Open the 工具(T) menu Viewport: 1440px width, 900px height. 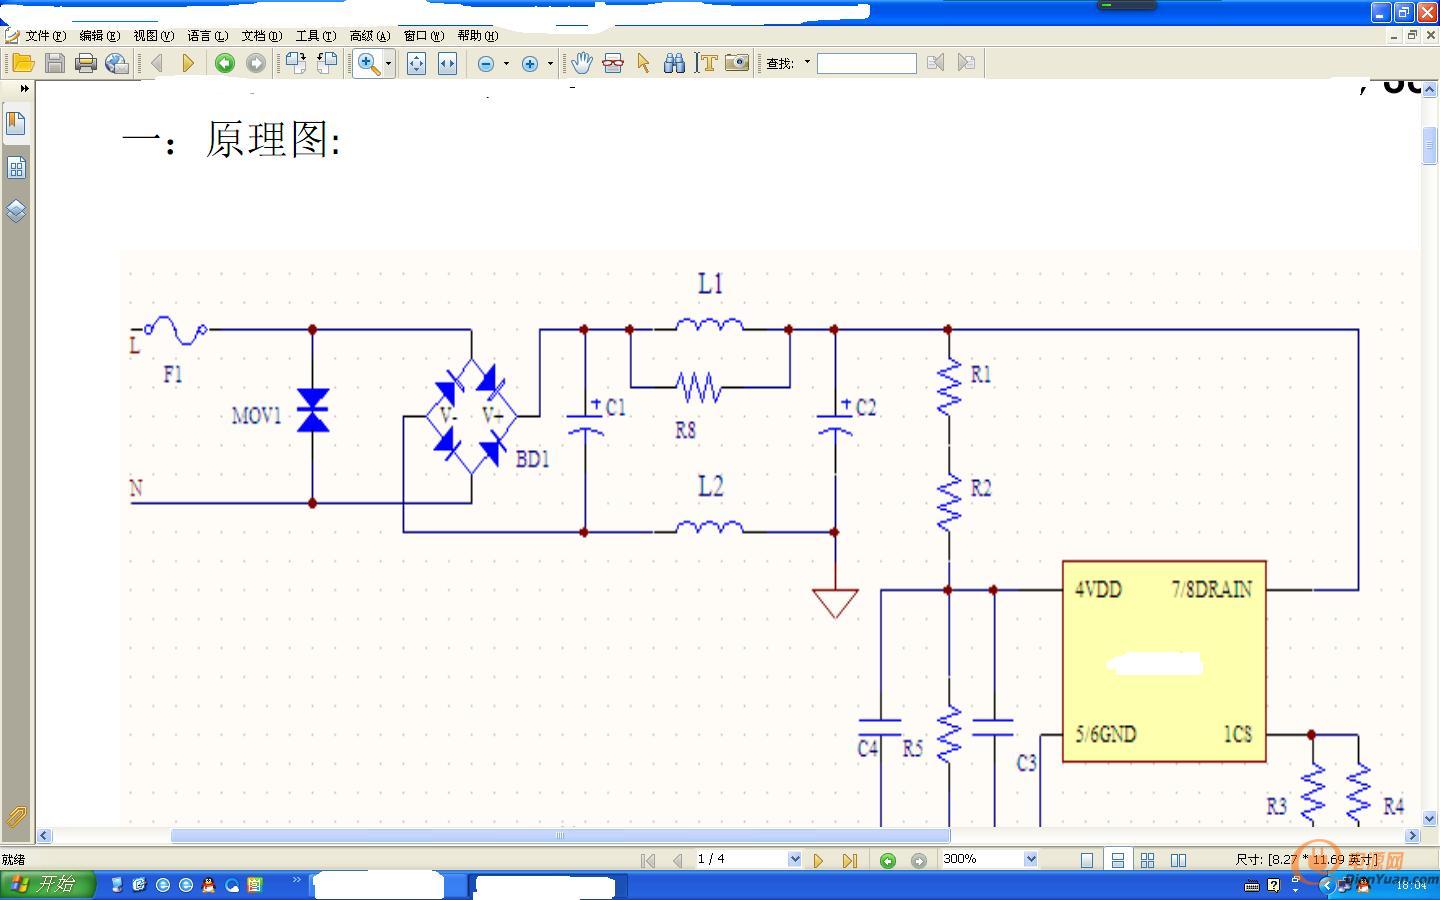click(315, 36)
